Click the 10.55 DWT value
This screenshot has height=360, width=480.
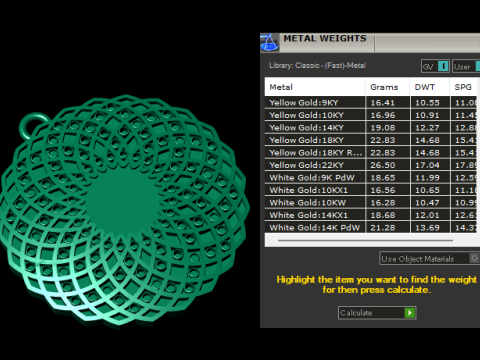click(427, 103)
